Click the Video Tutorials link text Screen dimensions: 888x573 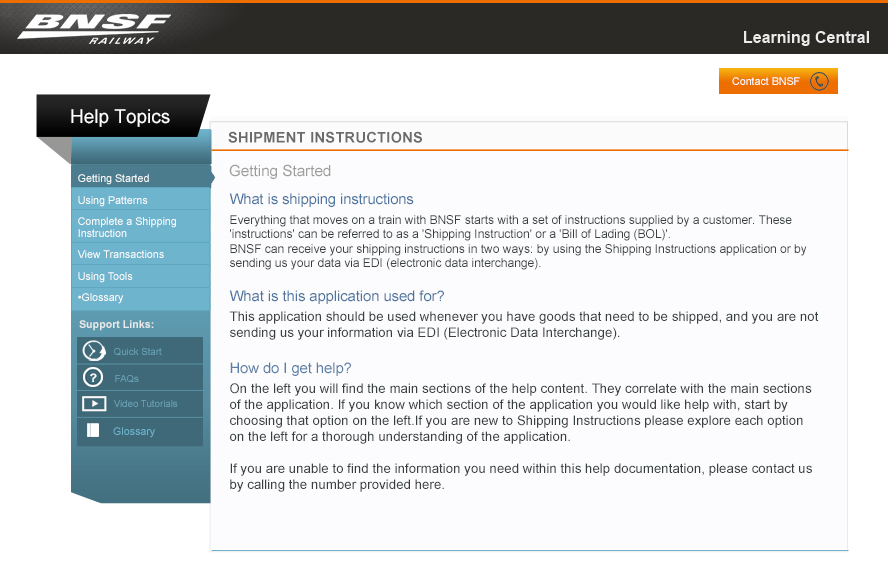[145, 404]
